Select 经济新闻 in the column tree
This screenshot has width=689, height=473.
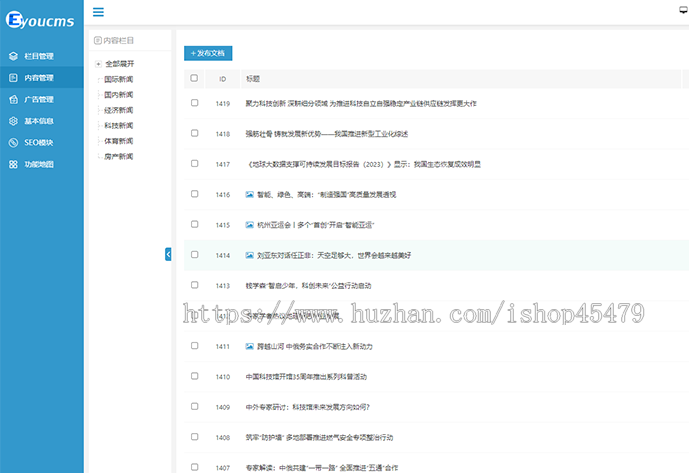pyautogui.click(x=119, y=110)
